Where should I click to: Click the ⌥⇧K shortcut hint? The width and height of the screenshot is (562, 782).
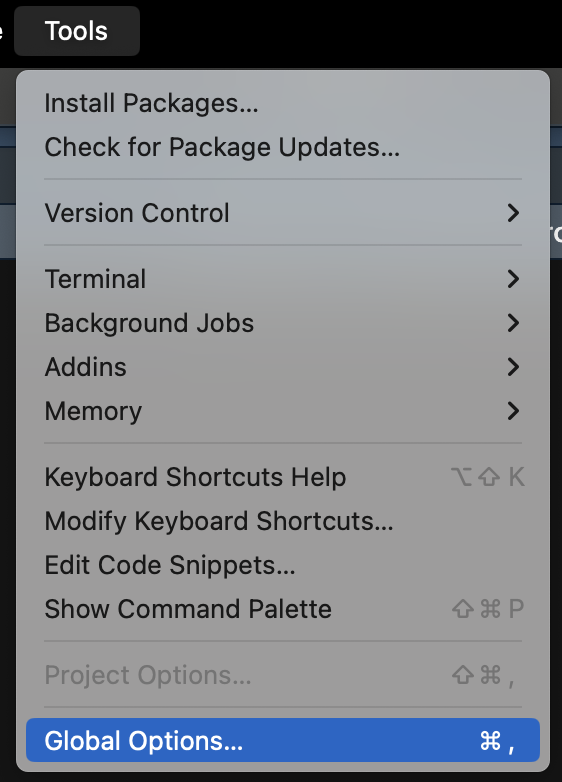pos(487,477)
